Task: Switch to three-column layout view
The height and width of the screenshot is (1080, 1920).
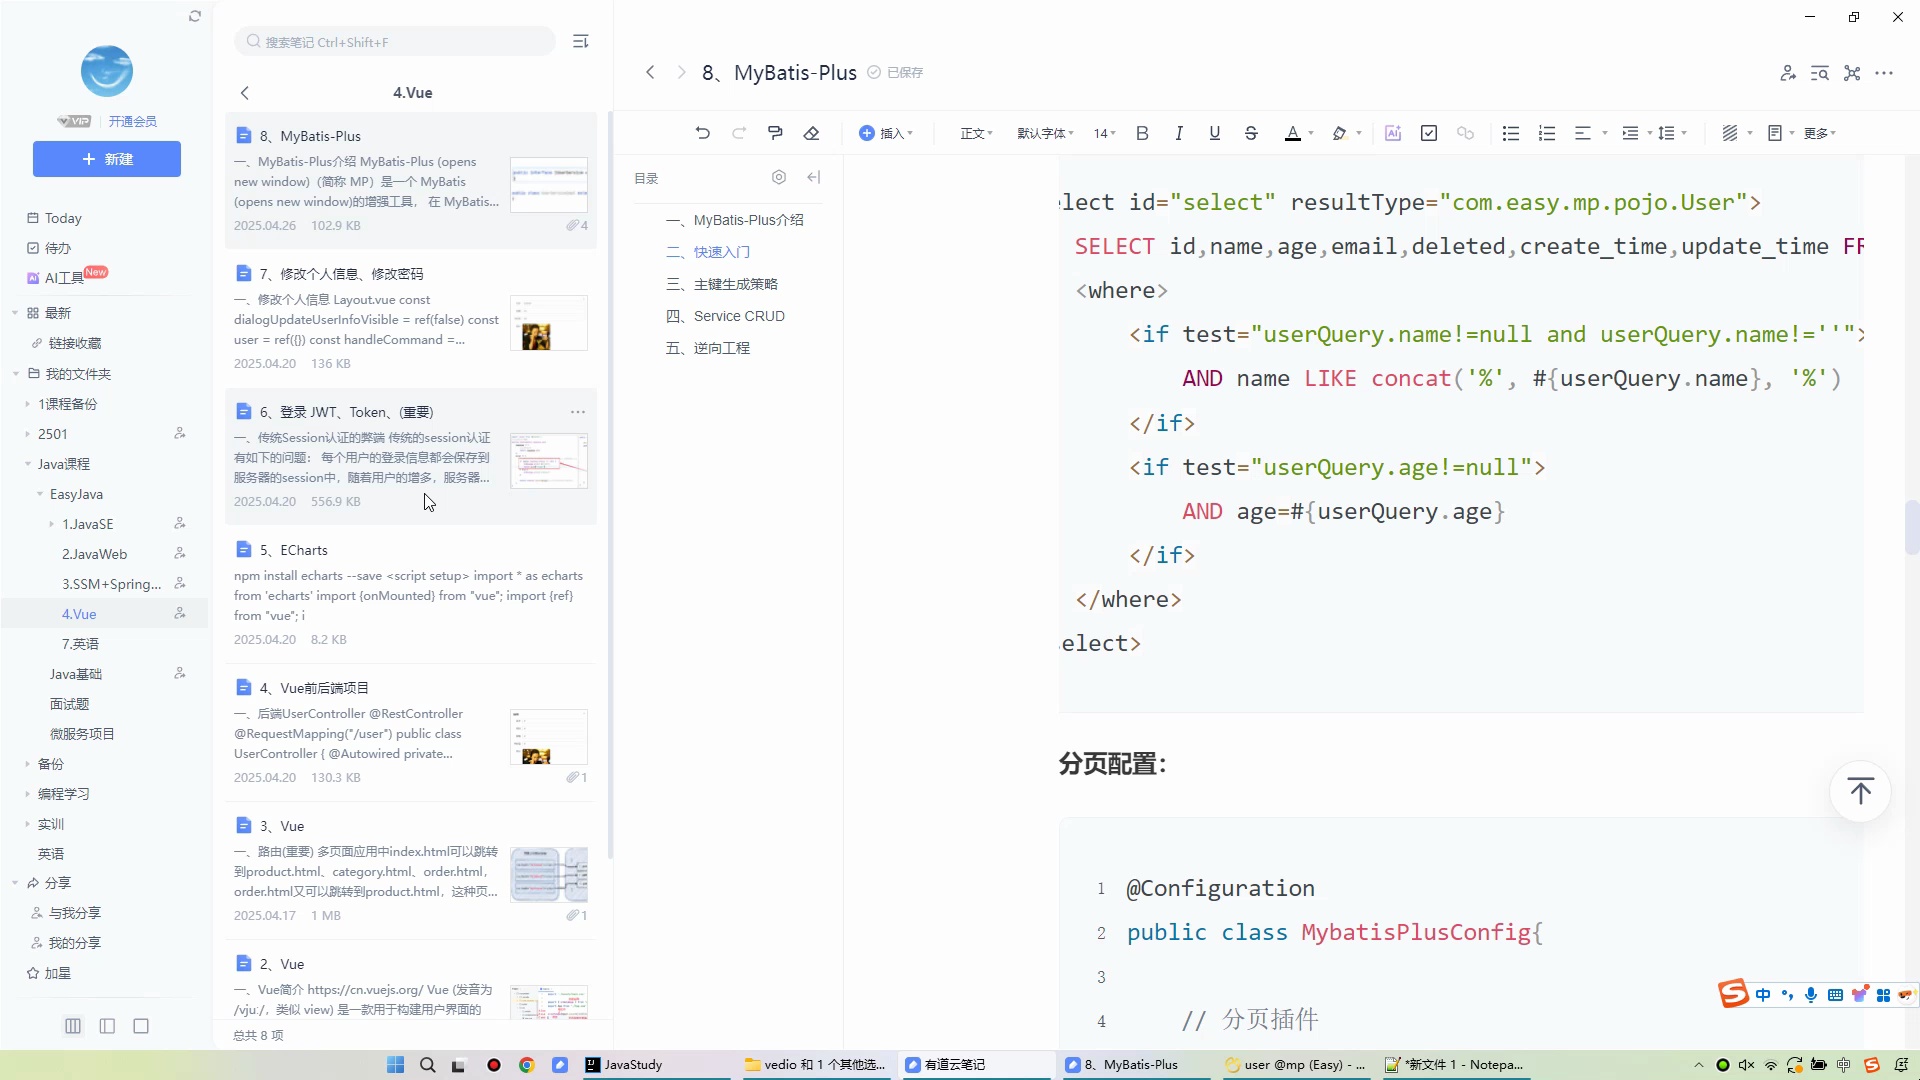Action: pyautogui.click(x=73, y=1026)
